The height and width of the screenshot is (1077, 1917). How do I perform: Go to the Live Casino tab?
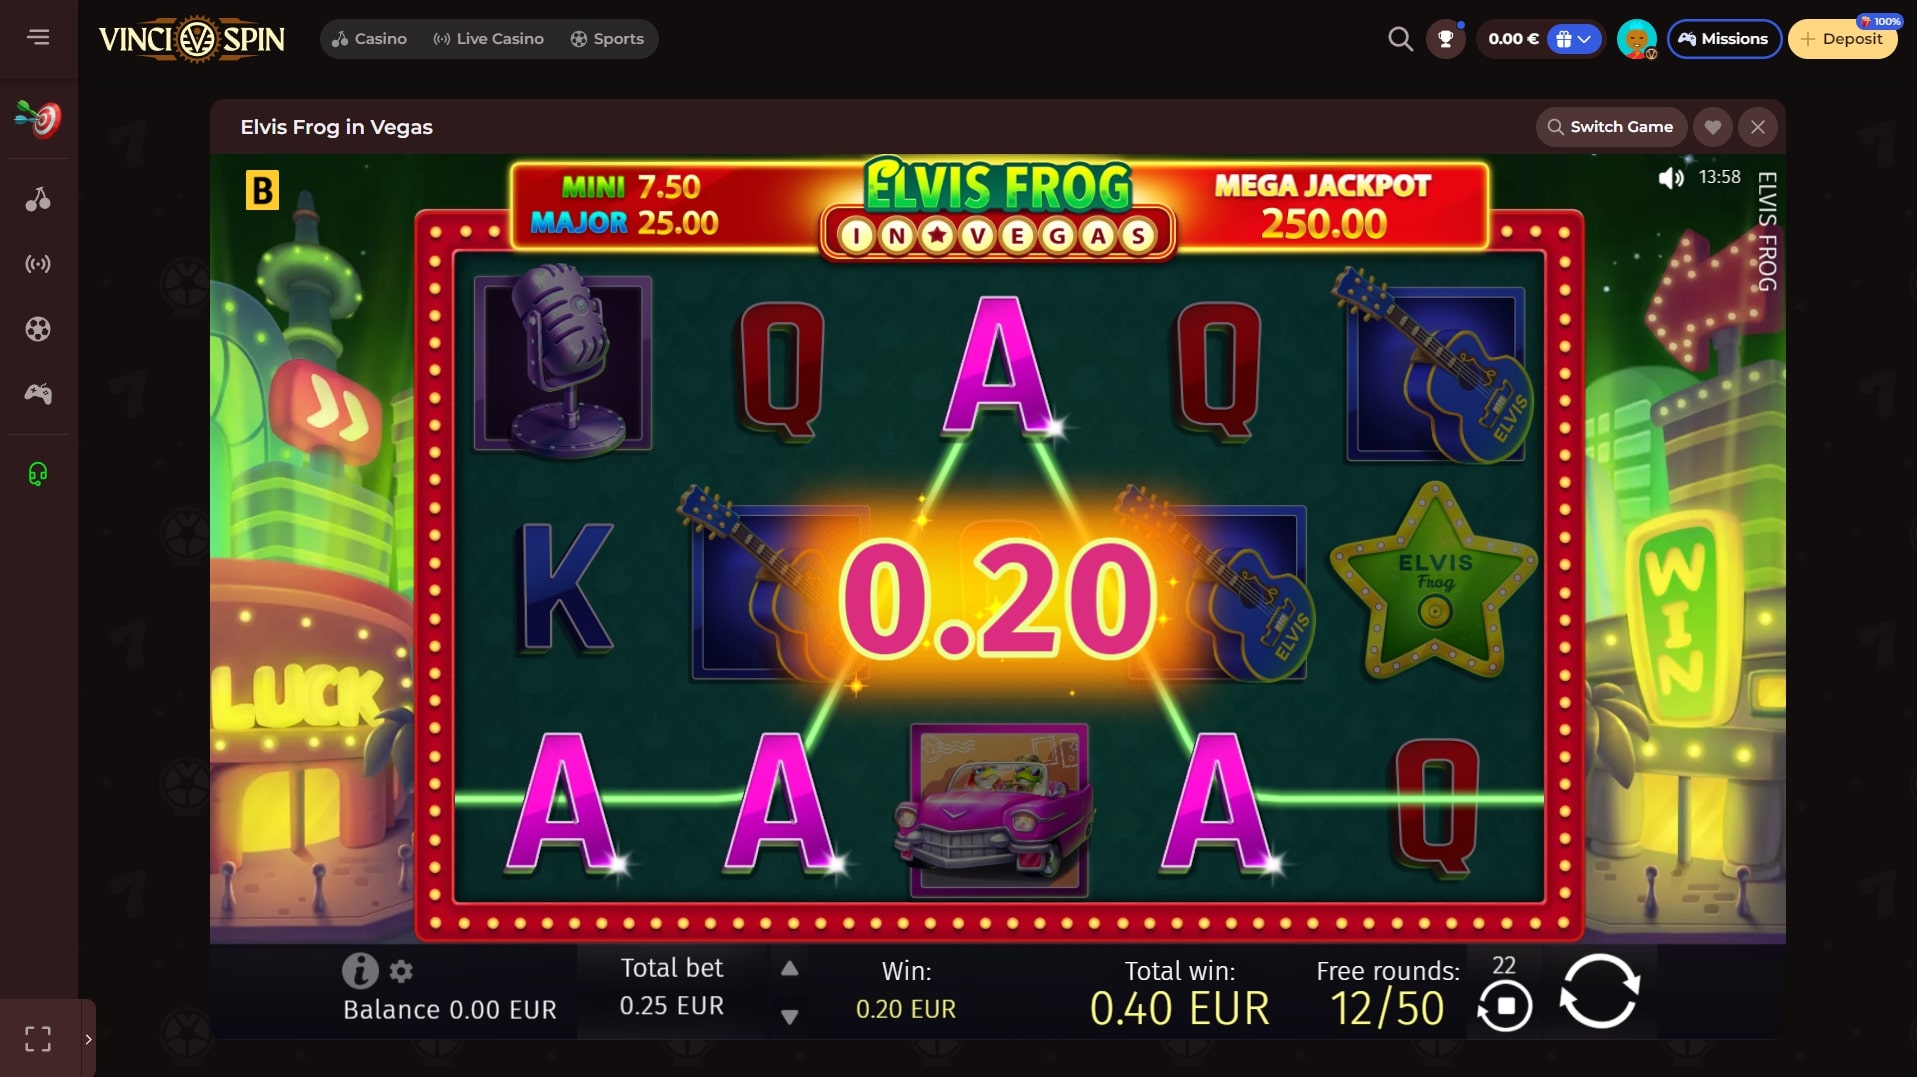pos(488,39)
